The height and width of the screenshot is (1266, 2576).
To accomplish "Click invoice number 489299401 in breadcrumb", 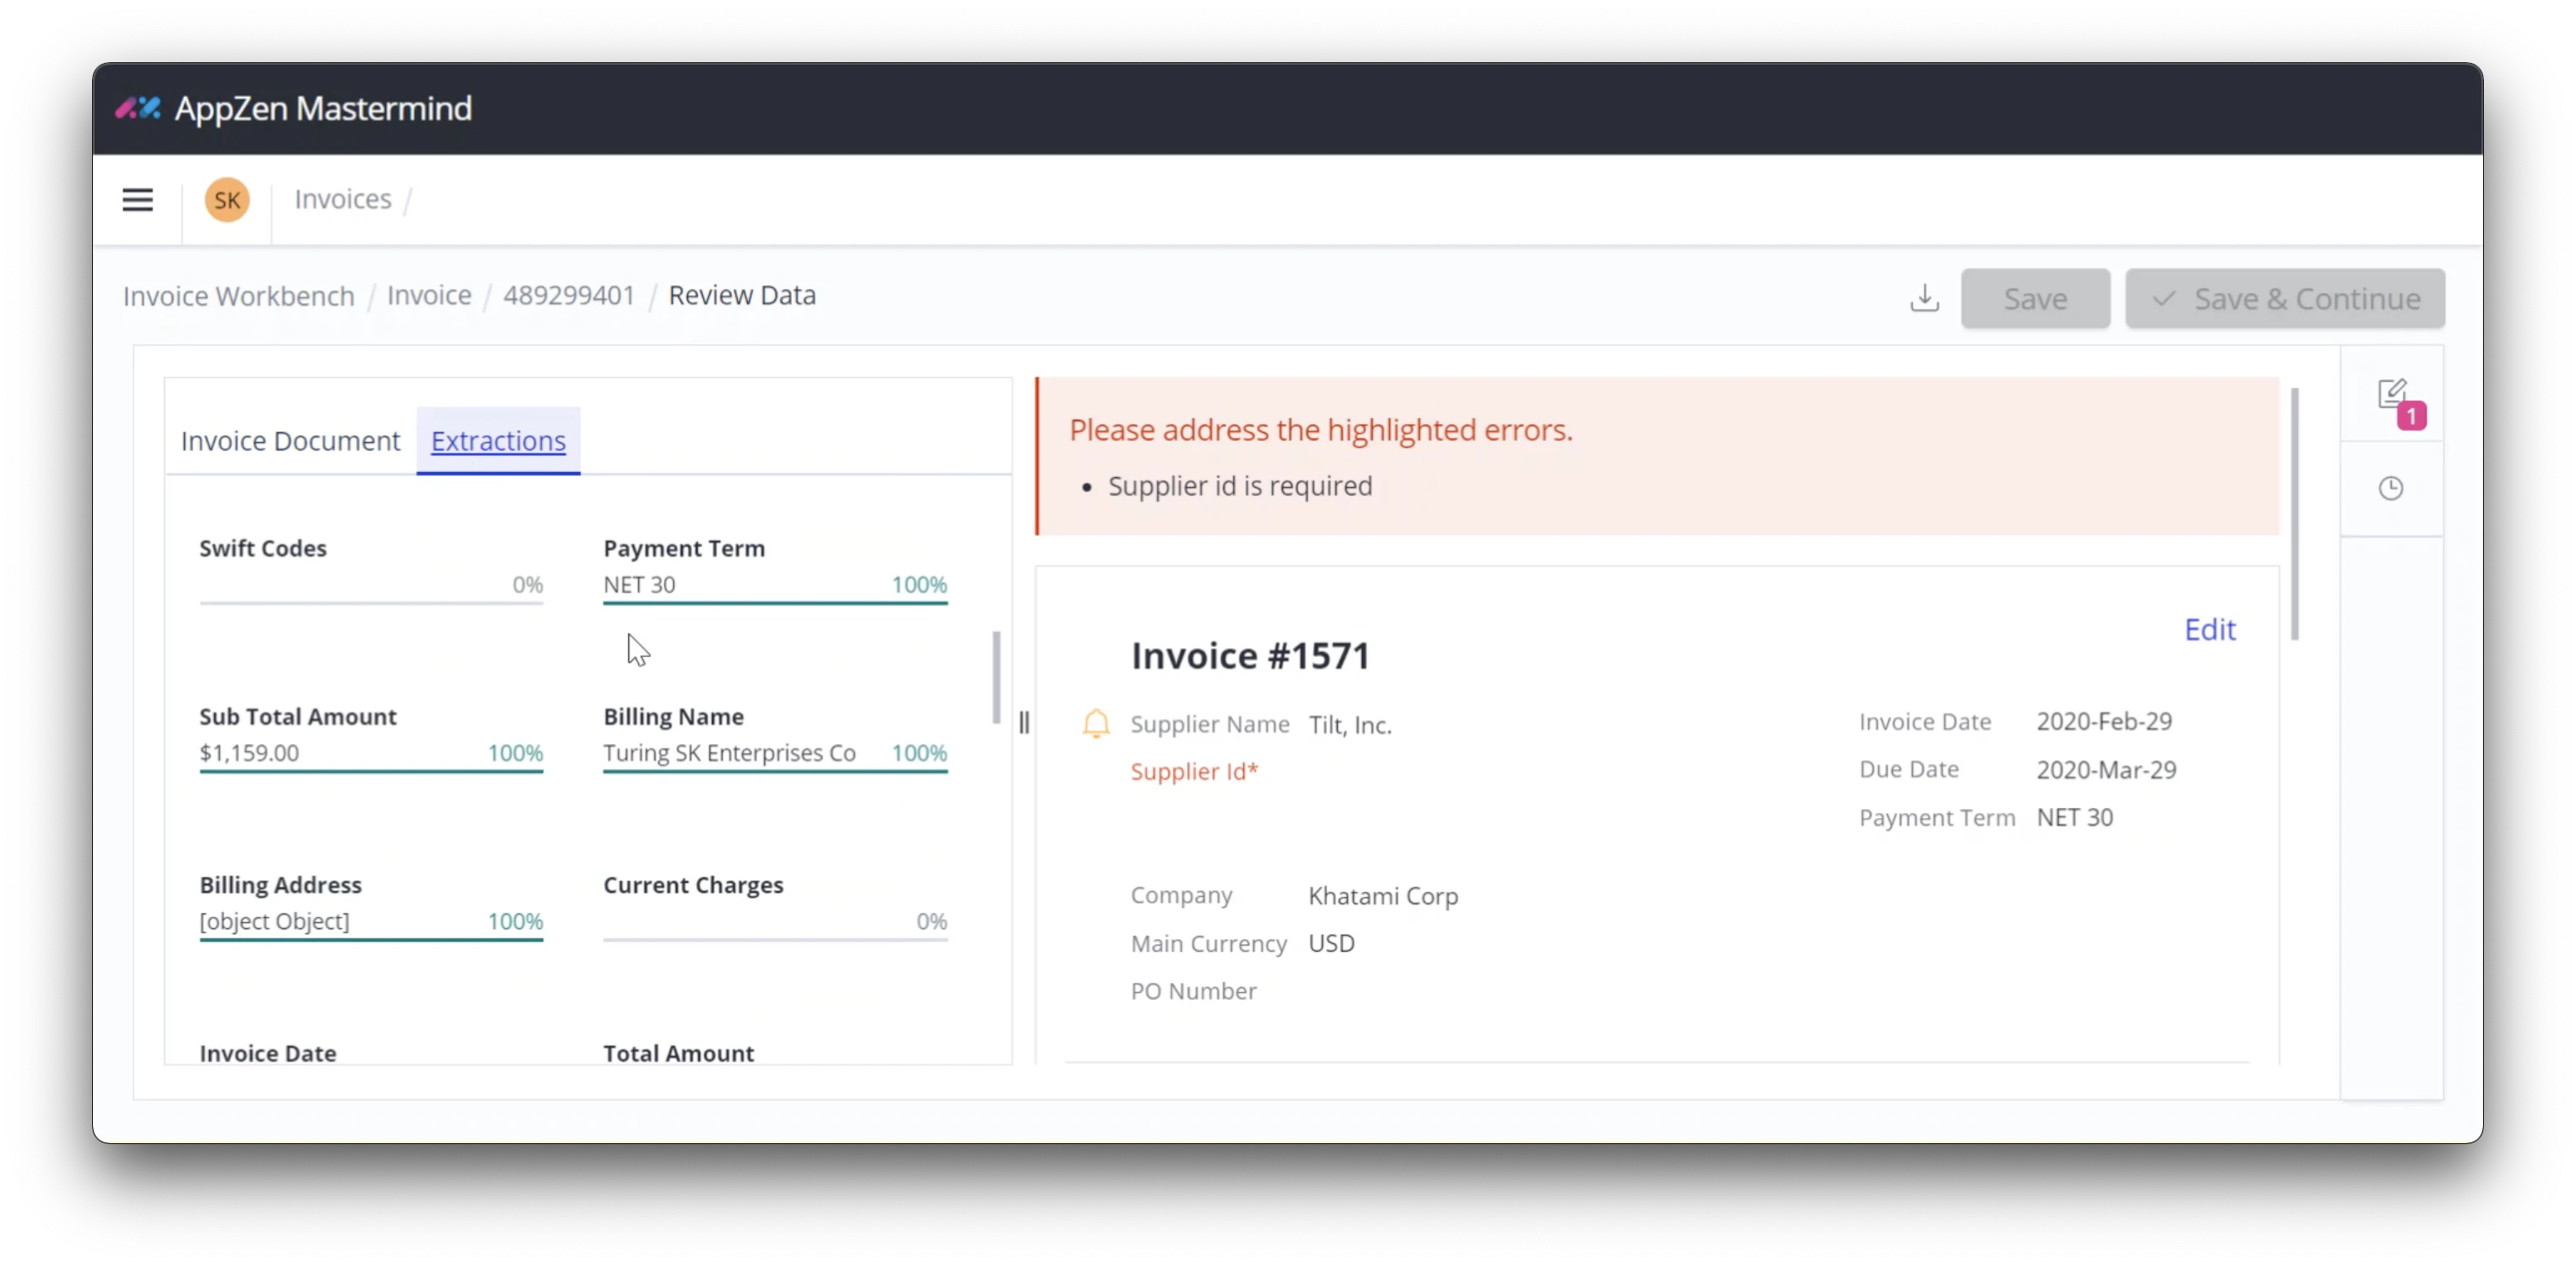I will tap(568, 295).
